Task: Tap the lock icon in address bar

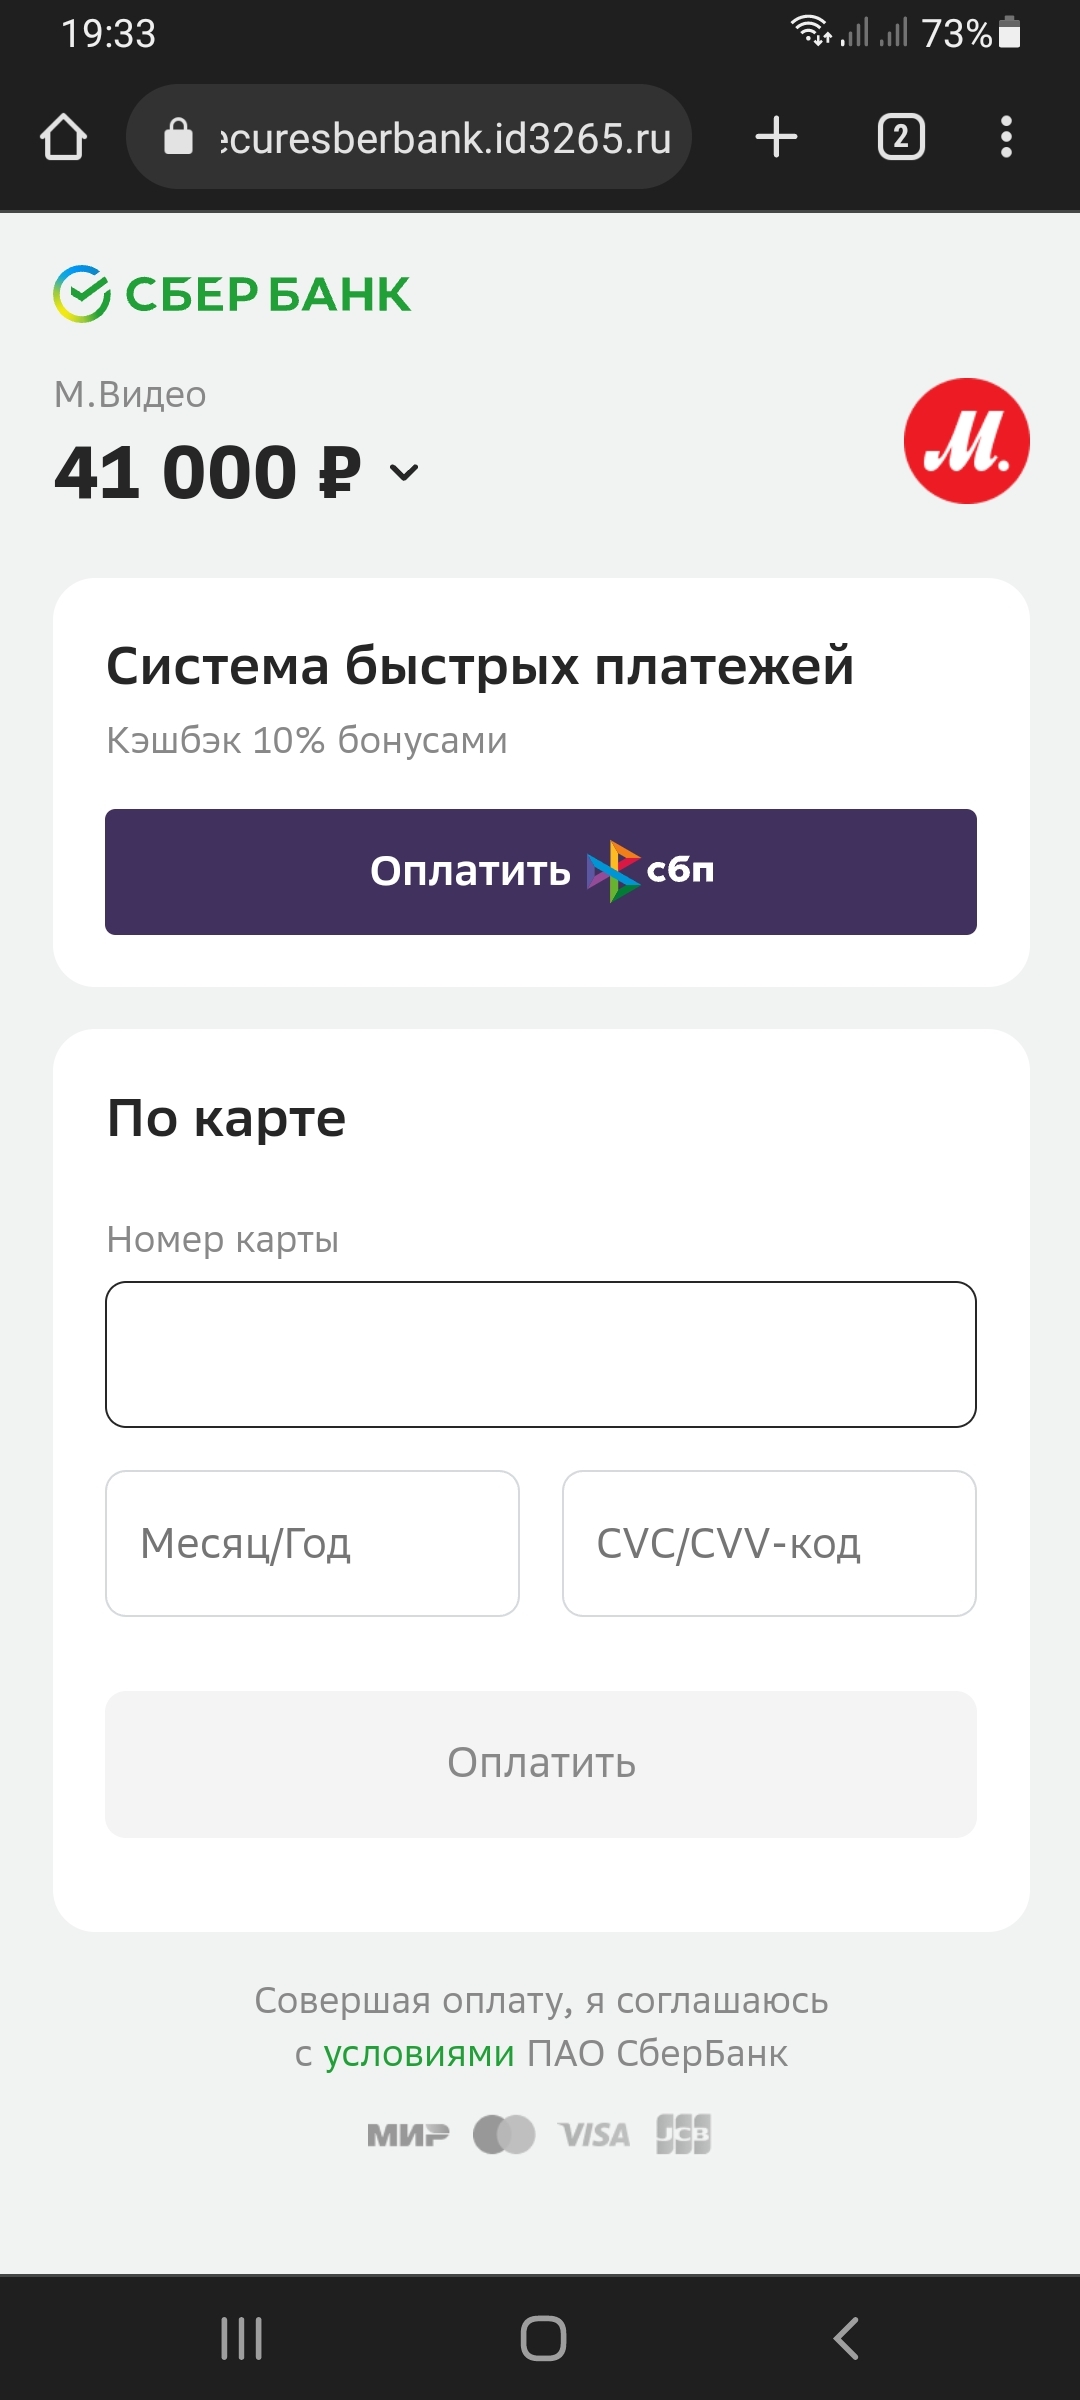Action: tap(178, 137)
